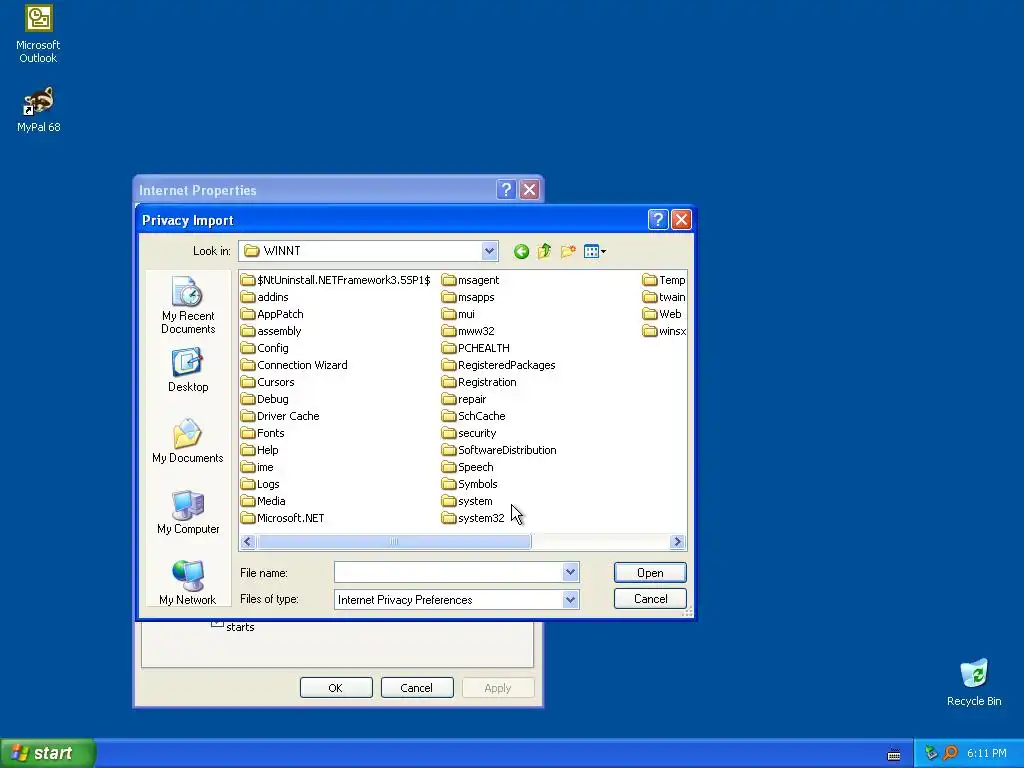Viewport: 1024px width, 768px height.
Task: Select the Media folder
Action: 263,501
